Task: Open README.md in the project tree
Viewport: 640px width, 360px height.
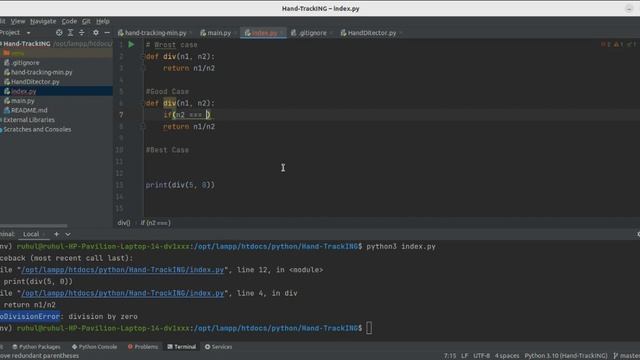Action: point(29,110)
